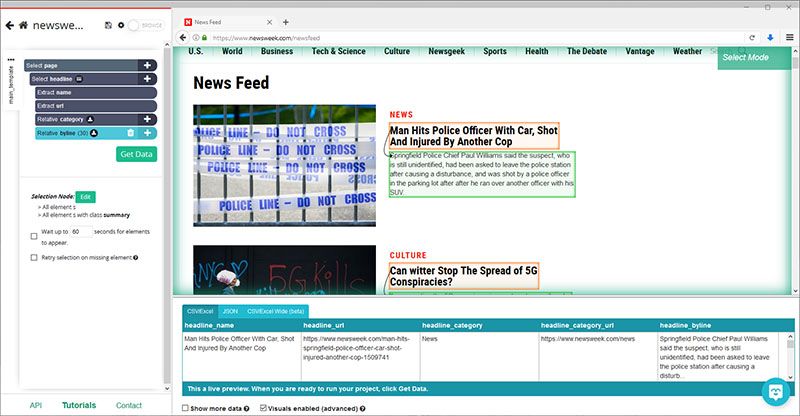Open a new browser tab
This screenshot has width=800, height=416.
click(286, 22)
